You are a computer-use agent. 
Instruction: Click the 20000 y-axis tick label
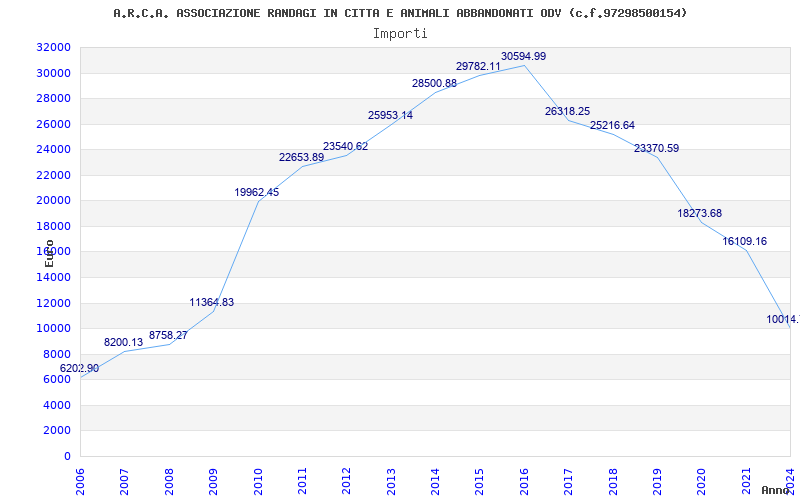54,201
